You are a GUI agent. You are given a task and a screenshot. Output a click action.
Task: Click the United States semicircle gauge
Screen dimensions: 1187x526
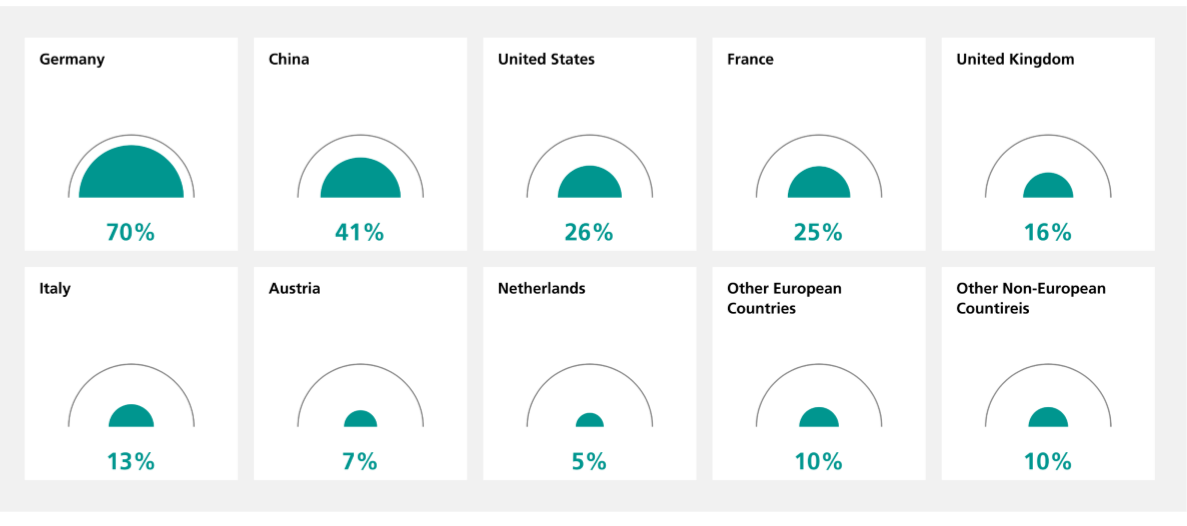[x=589, y=182]
